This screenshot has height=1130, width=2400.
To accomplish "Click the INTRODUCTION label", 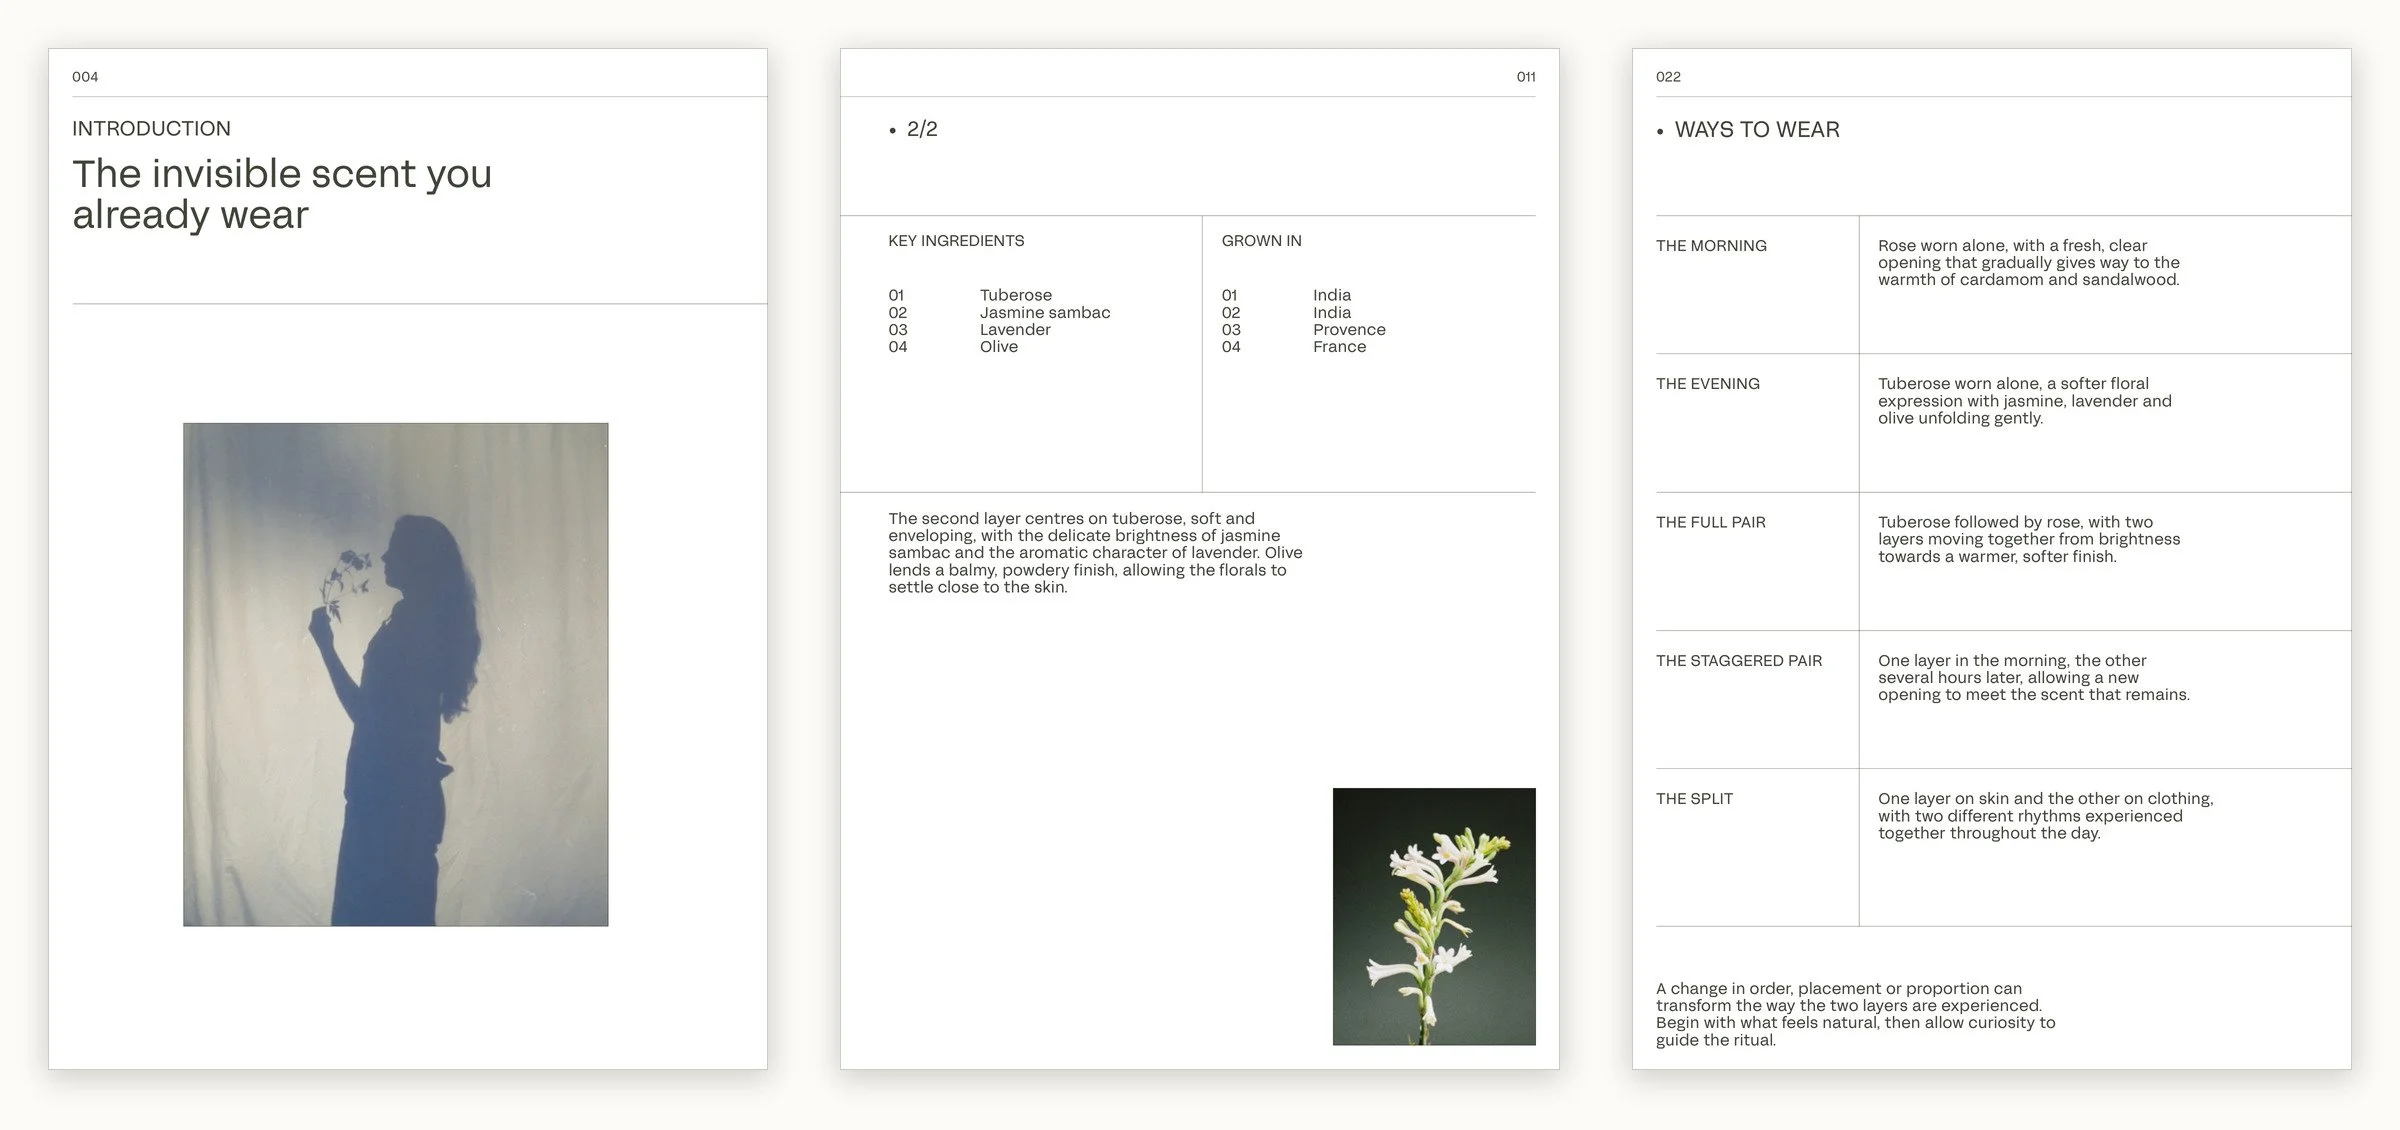I will [151, 128].
